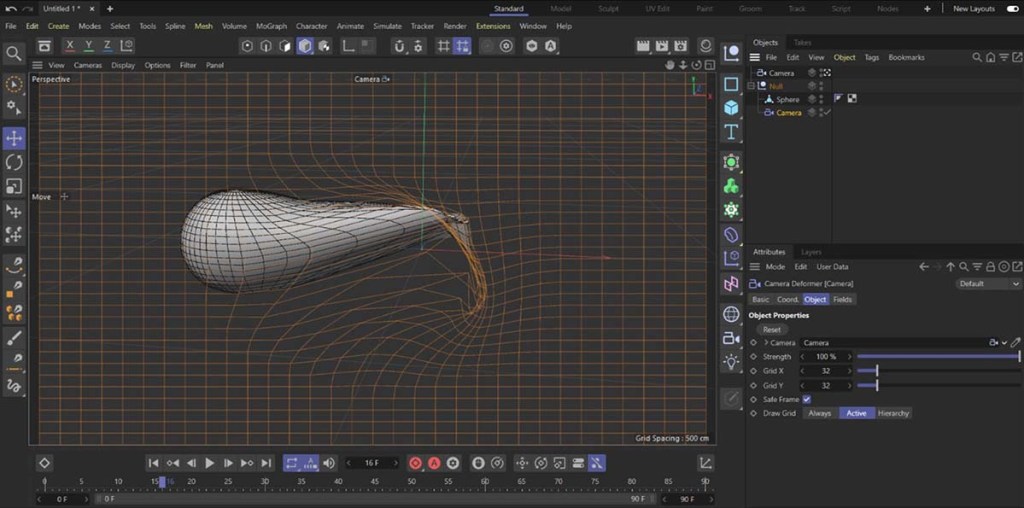
Task: Open the Default mode dropdown in Attributes
Action: [x=988, y=283]
